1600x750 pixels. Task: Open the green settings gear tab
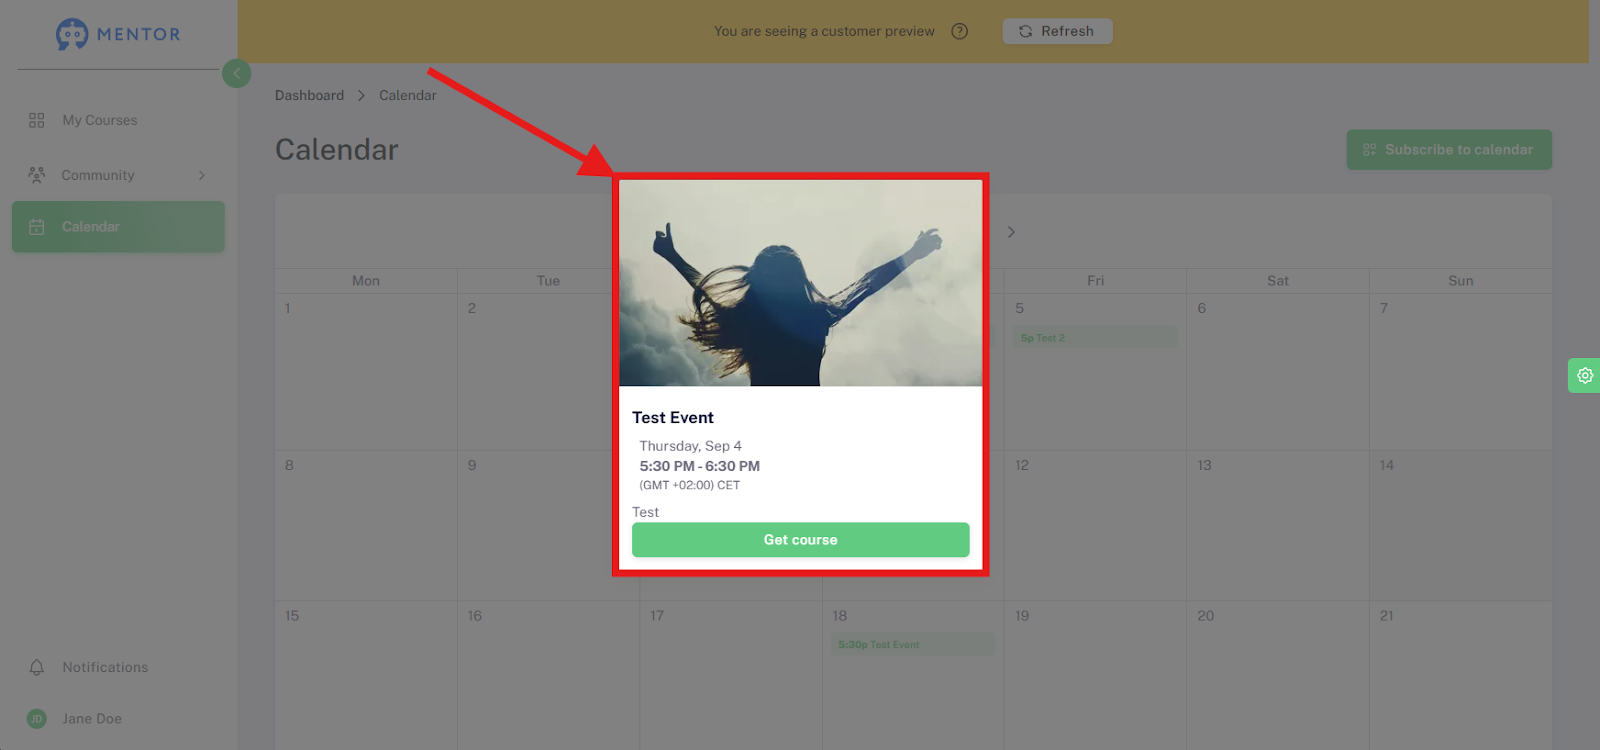click(1584, 376)
